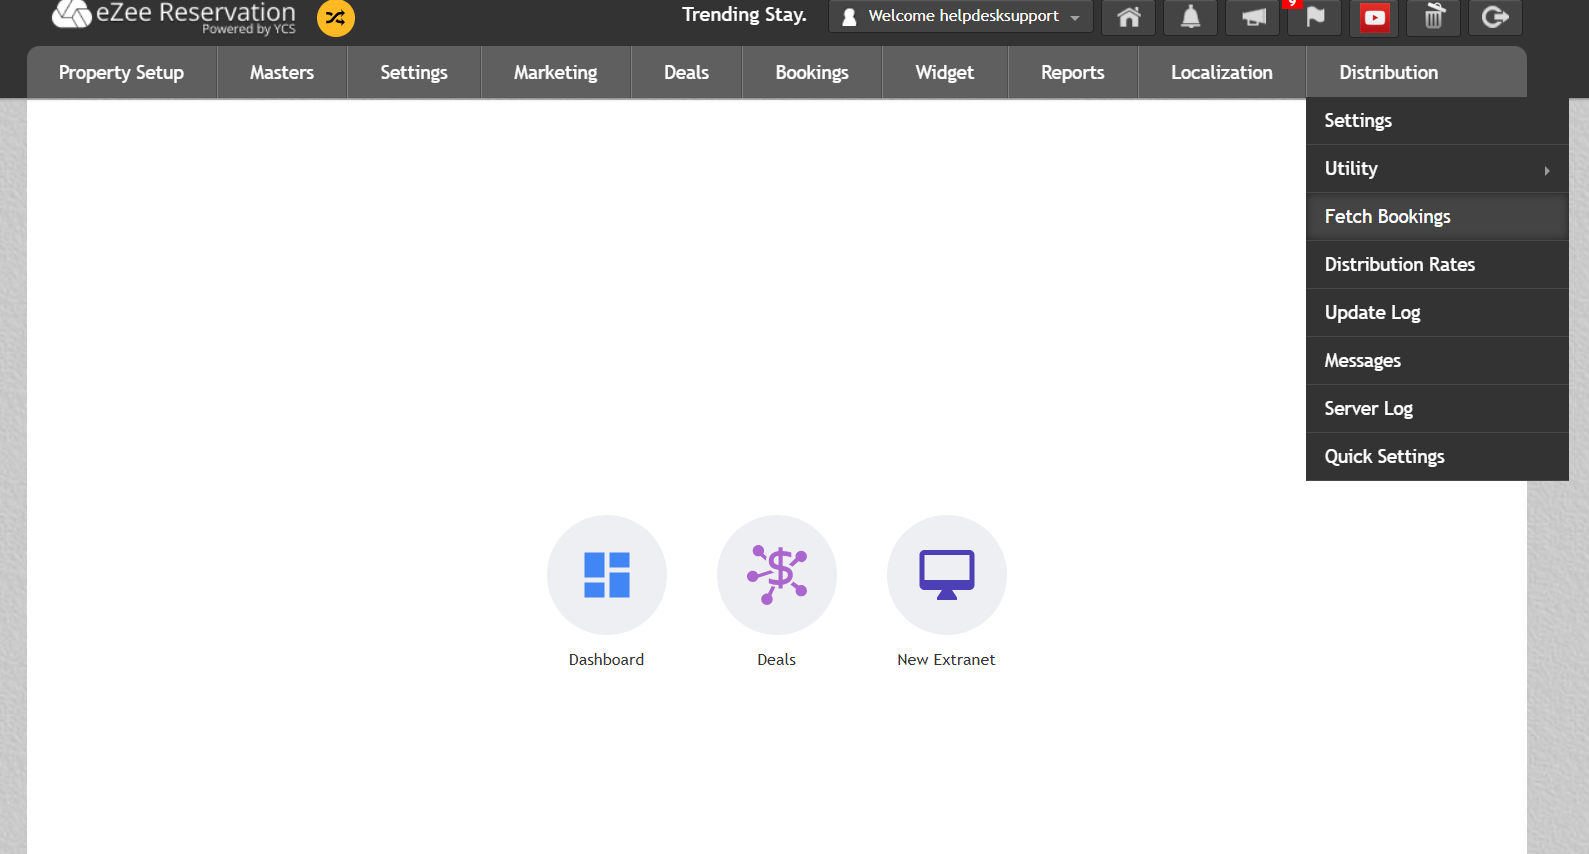Click the yellow shuffle switch icon
Viewport: 1589px width, 854px height.
tap(336, 18)
